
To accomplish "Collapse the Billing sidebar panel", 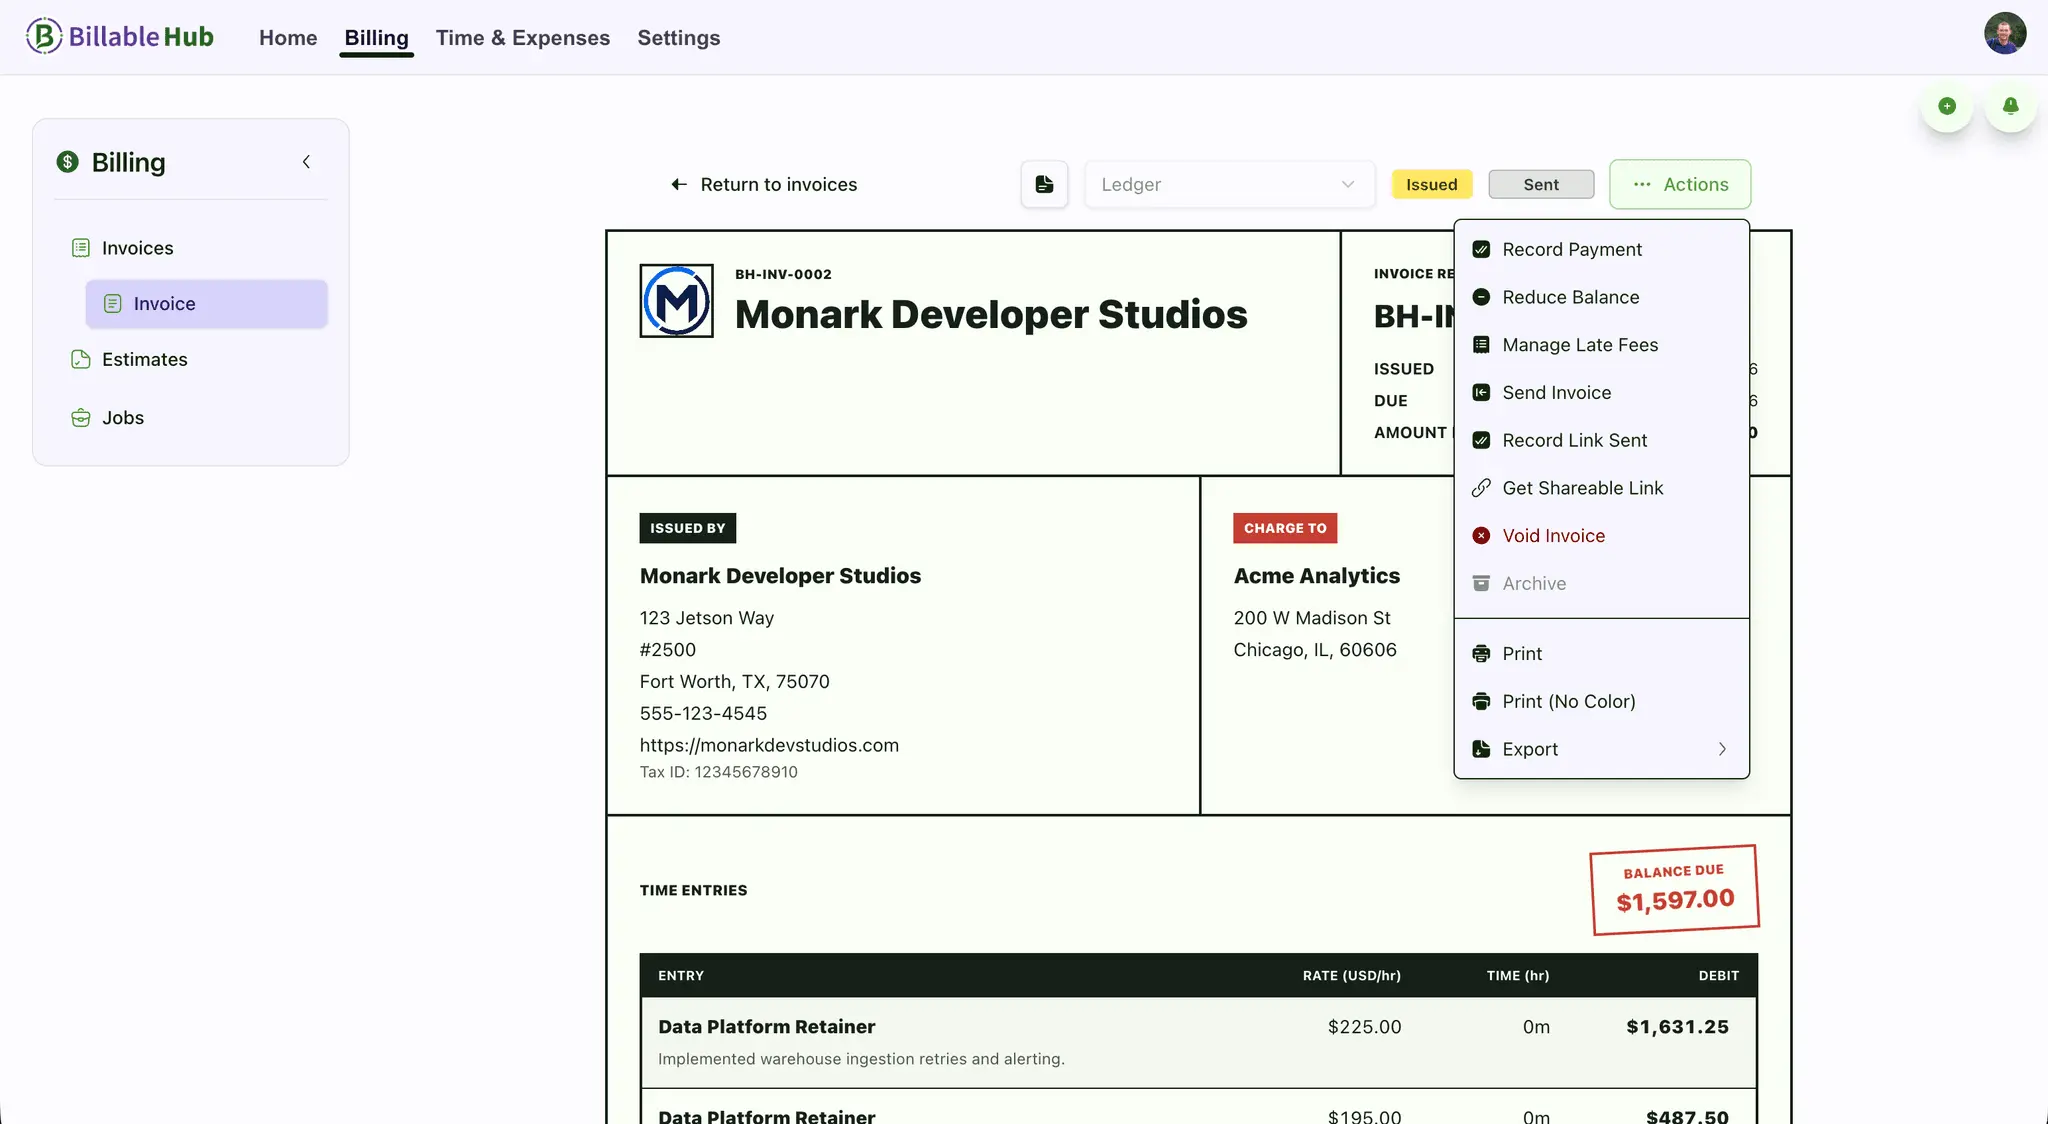I will tap(307, 162).
